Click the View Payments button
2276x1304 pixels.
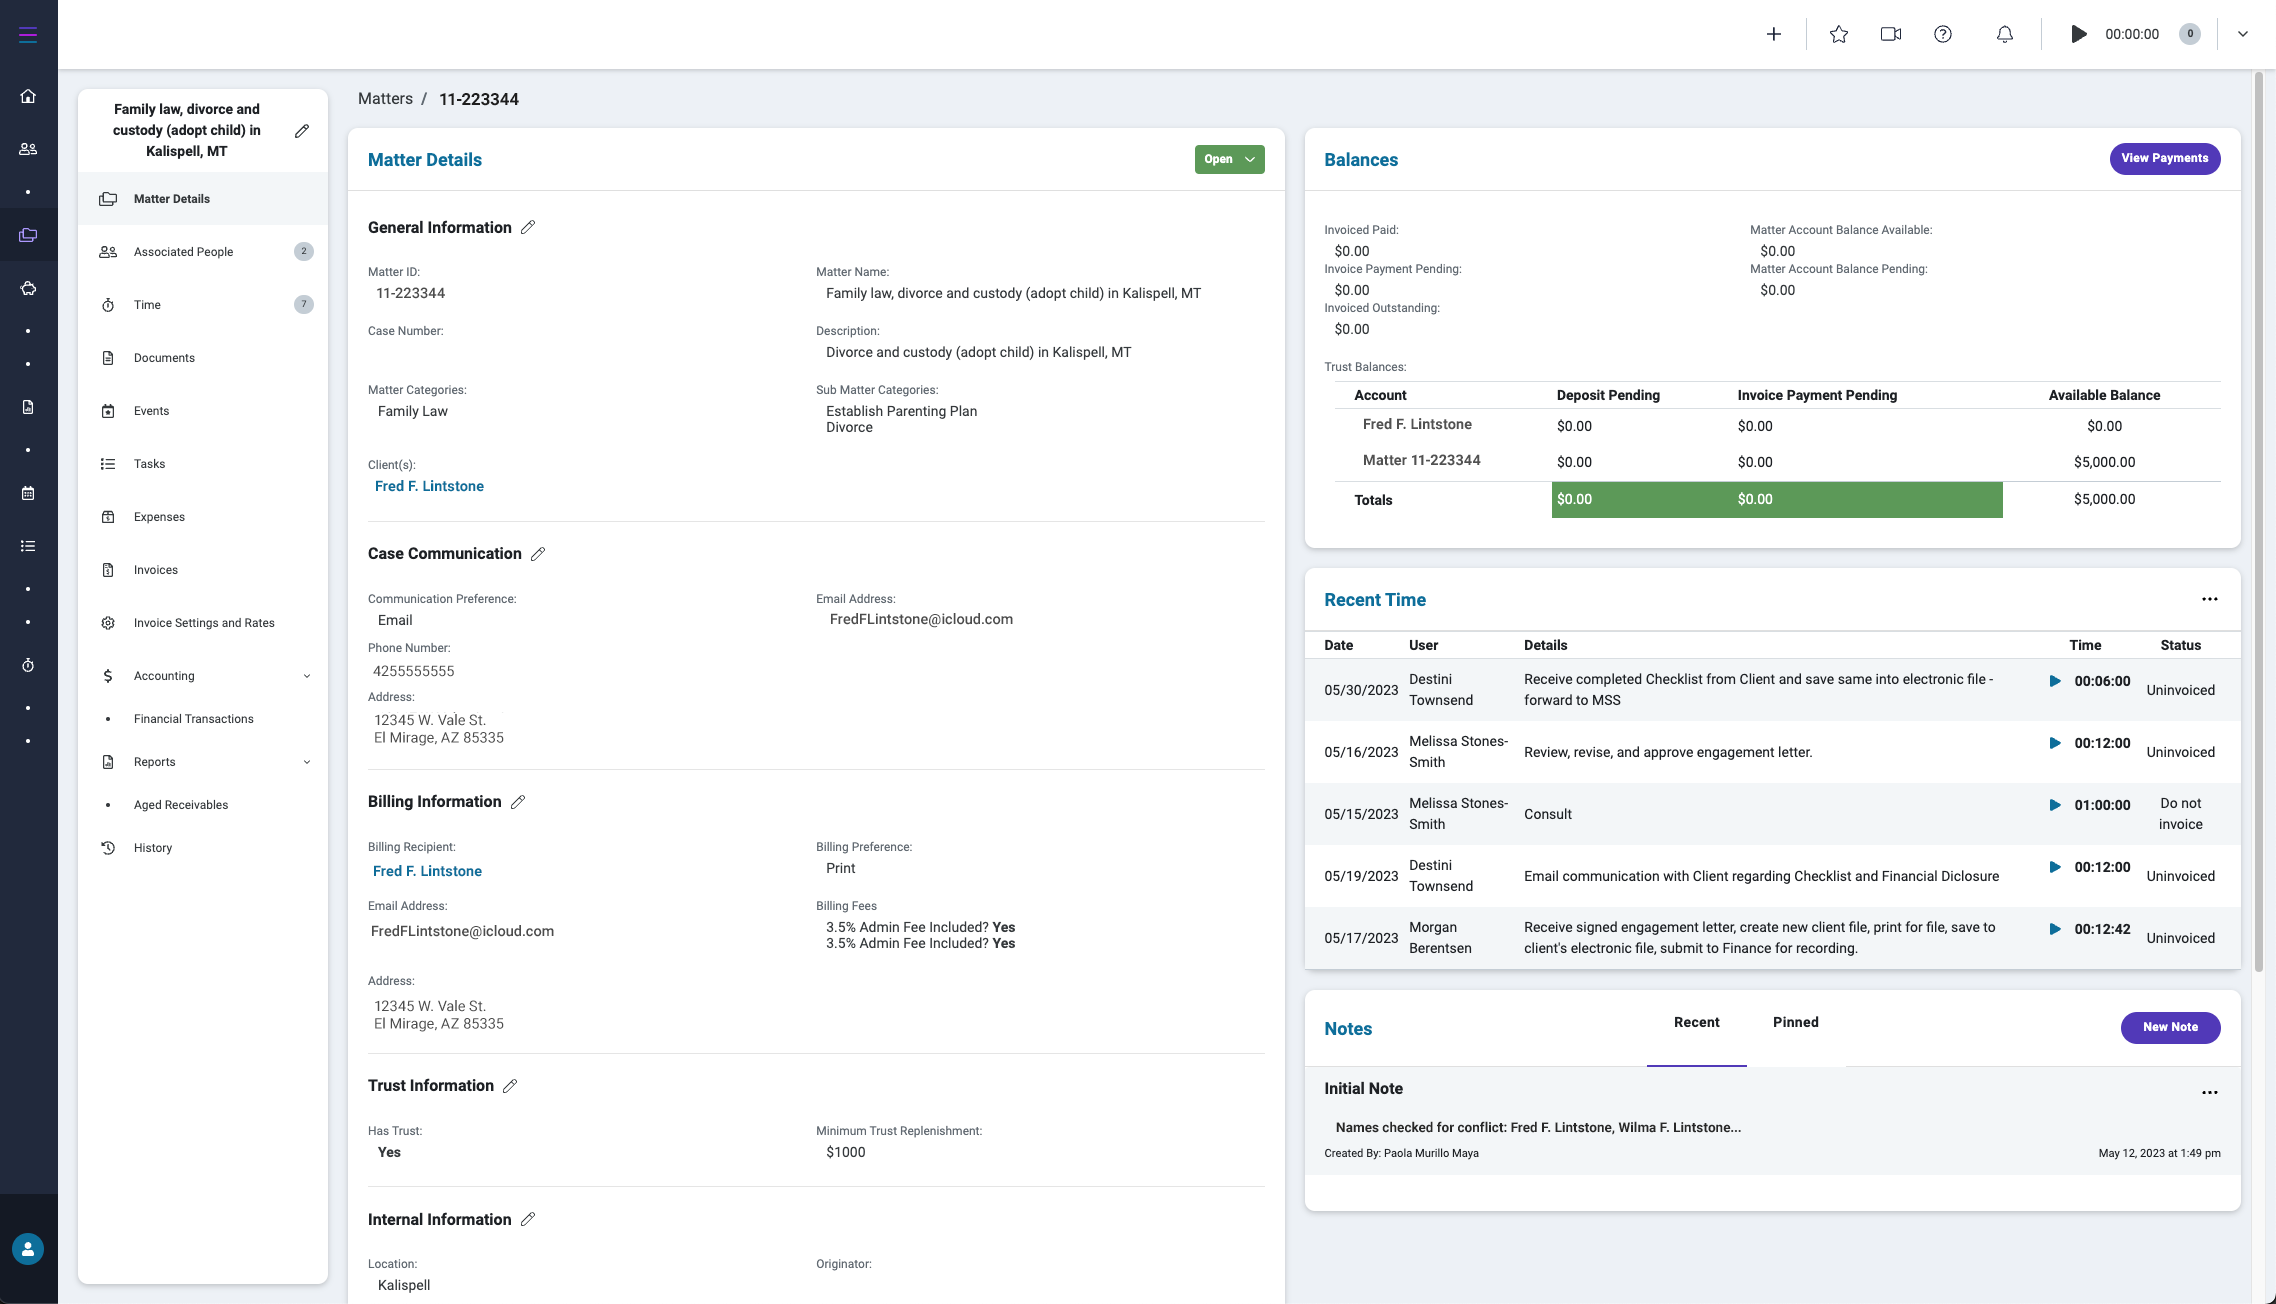[x=2164, y=158]
